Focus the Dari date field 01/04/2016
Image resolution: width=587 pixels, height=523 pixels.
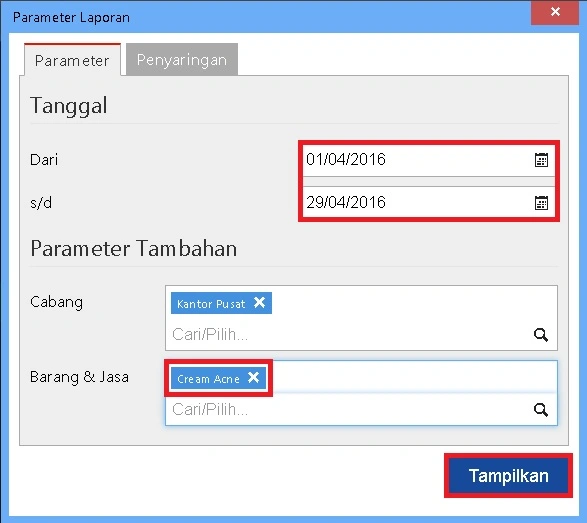point(428,160)
